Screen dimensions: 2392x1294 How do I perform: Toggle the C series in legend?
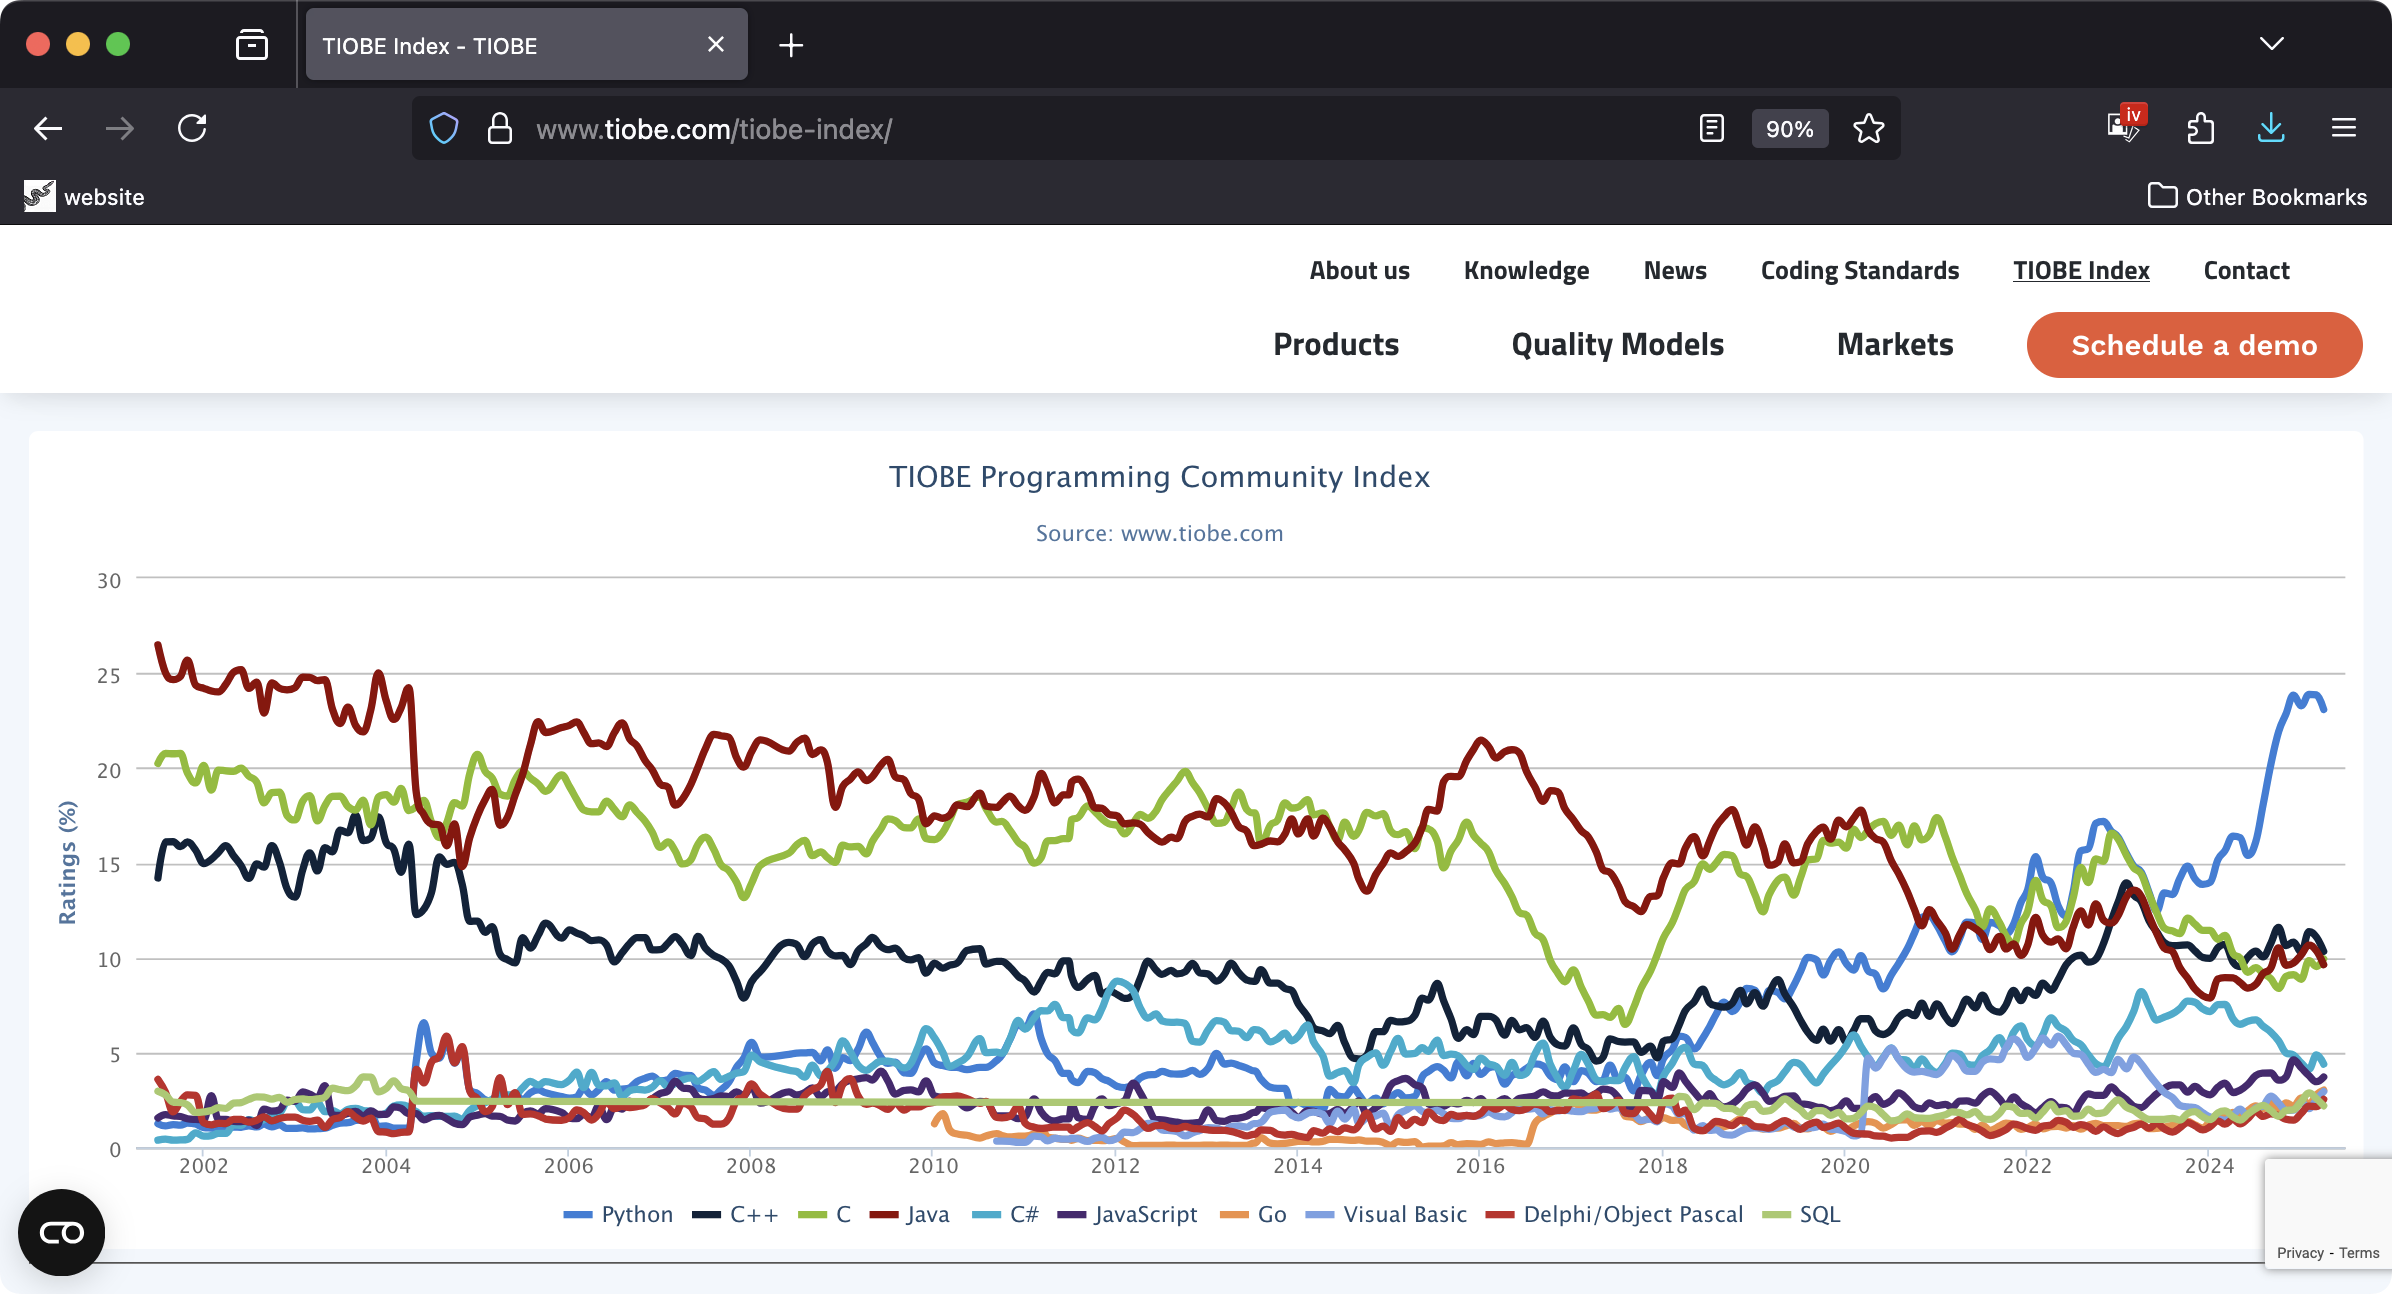(x=825, y=1214)
